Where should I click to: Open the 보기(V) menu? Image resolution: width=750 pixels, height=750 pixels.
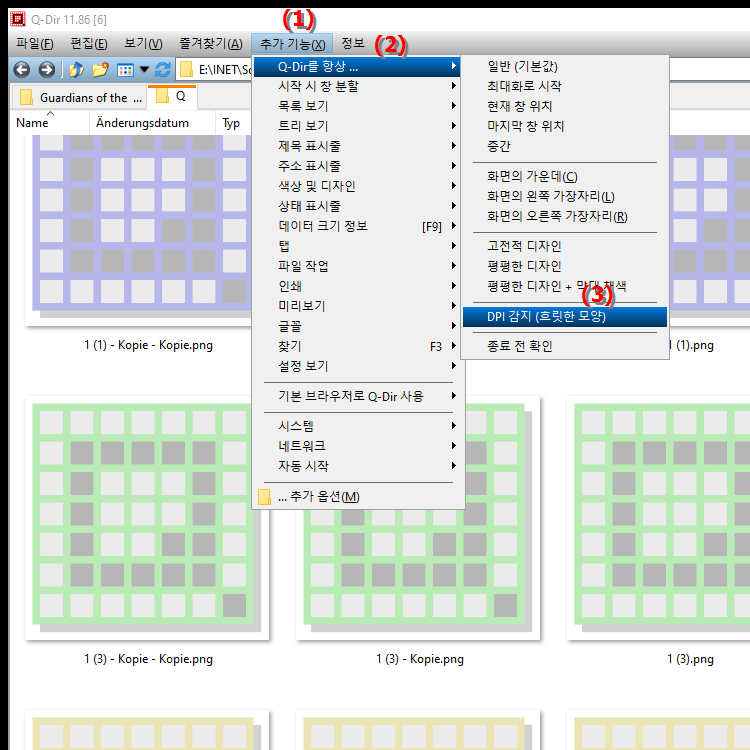click(x=143, y=44)
